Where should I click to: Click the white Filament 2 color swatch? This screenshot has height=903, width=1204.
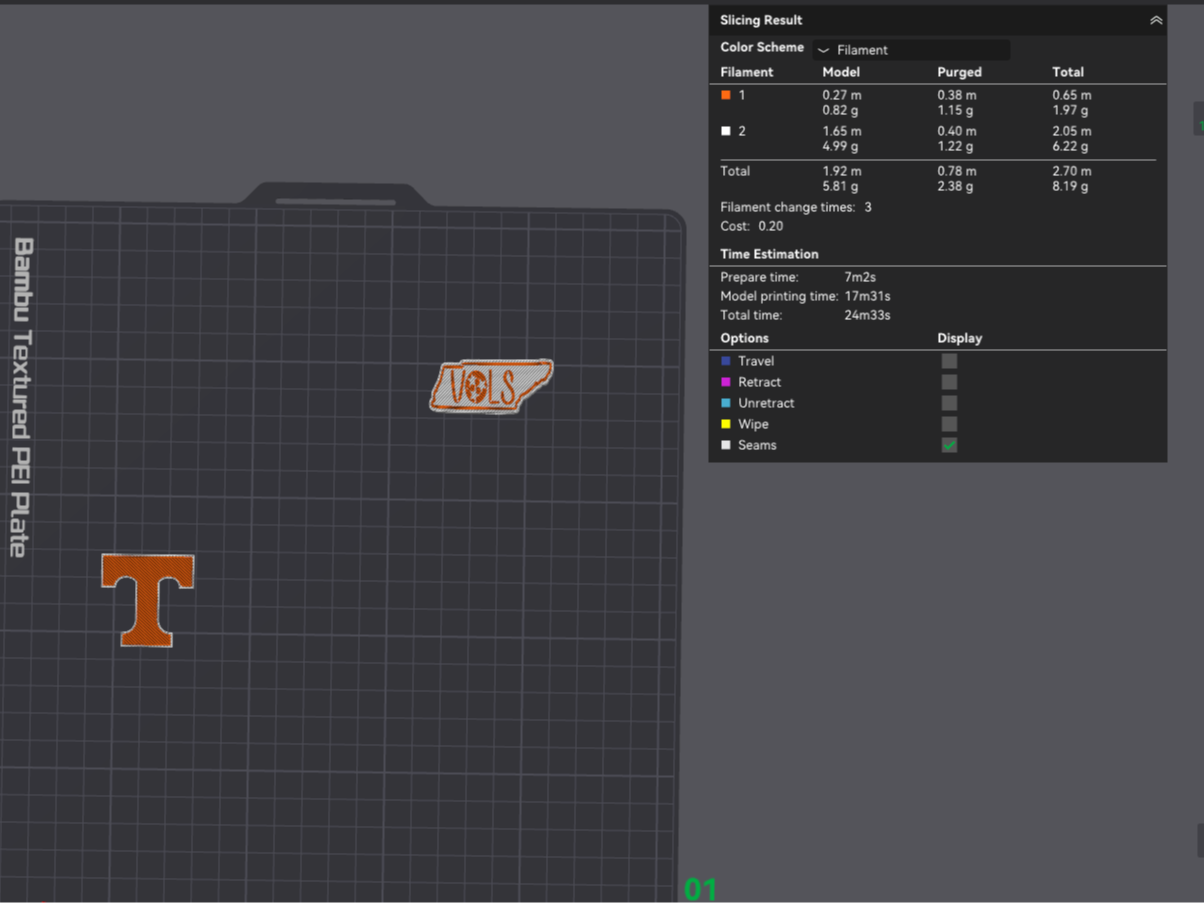click(x=726, y=131)
